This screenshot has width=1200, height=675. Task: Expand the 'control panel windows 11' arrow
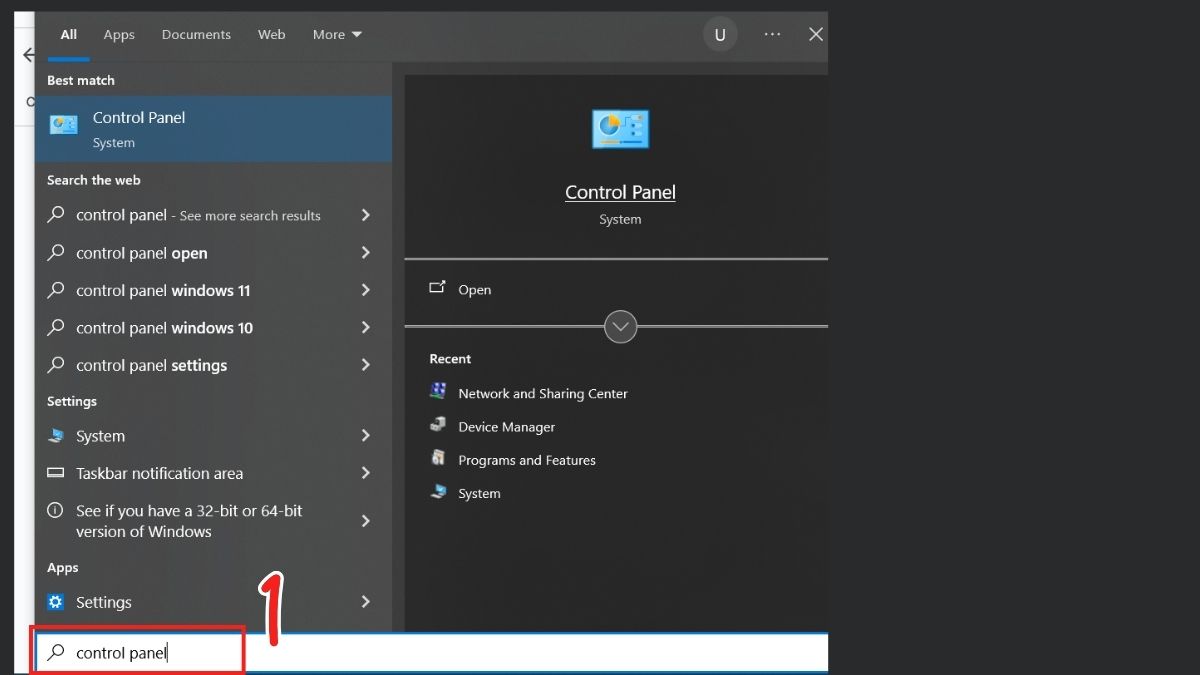[x=365, y=290]
